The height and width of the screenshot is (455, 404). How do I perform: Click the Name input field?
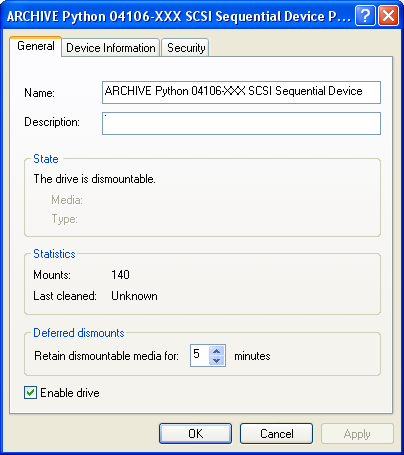[241, 92]
